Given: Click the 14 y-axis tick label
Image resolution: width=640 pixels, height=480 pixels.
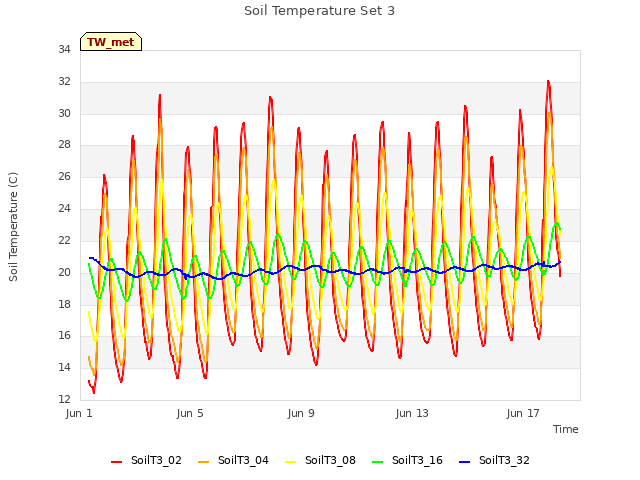Looking at the screenshot, I should click(64, 367).
